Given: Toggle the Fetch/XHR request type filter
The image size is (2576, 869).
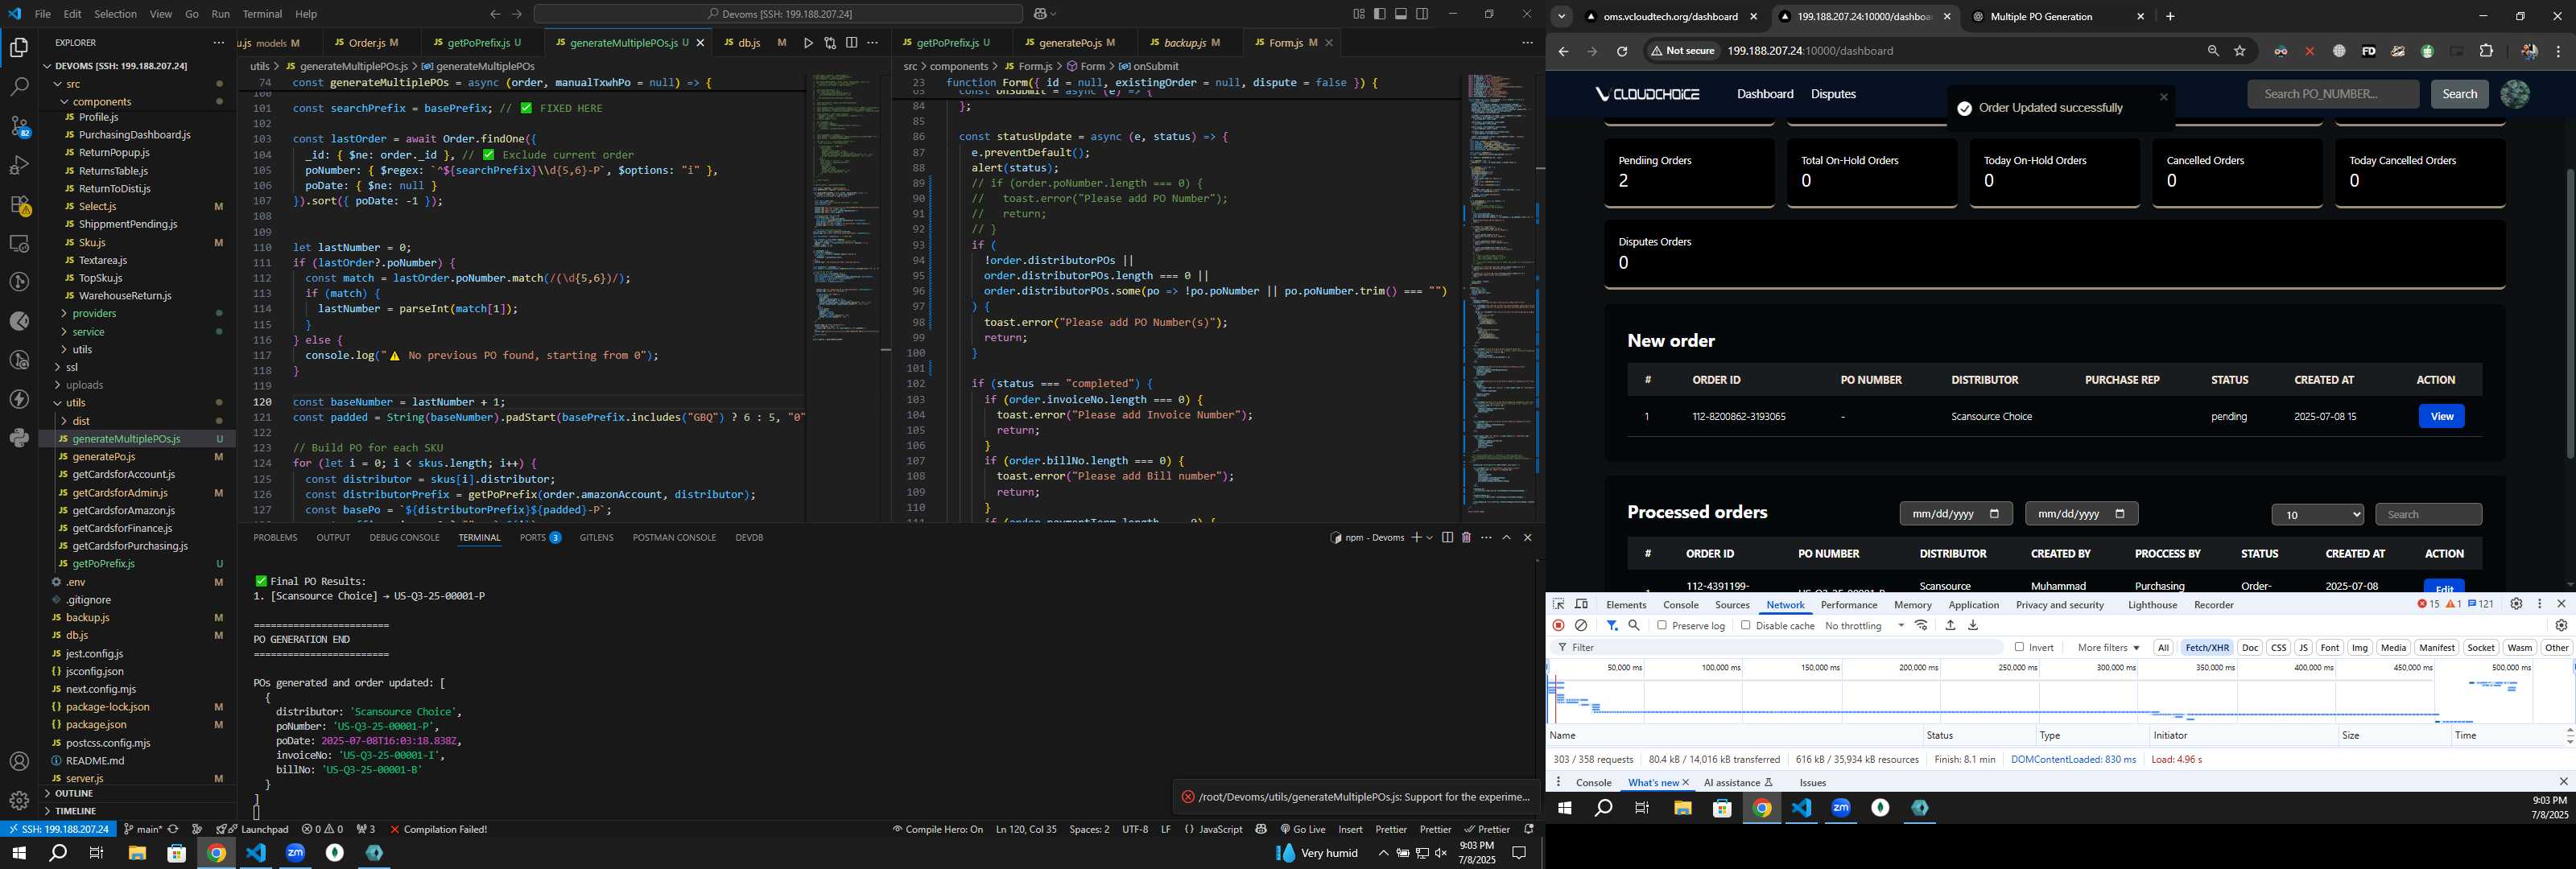Looking at the screenshot, I should (x=2207, y=647).
